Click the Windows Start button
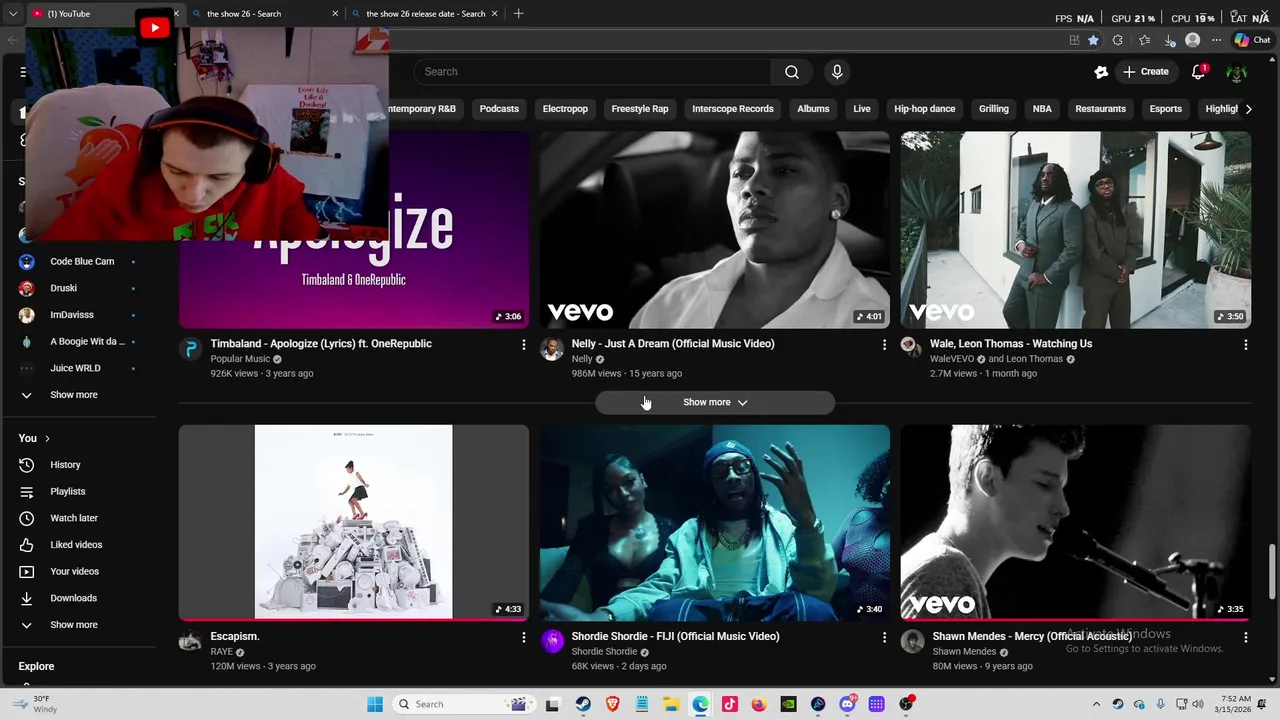This screenshot has height=720, width=1280. [375, 704]
